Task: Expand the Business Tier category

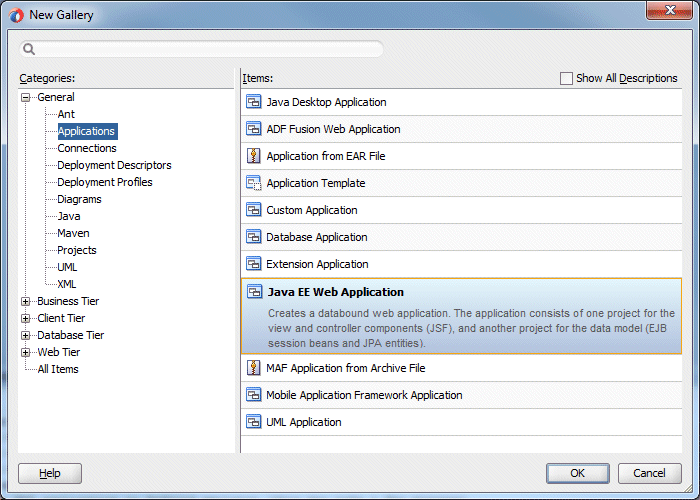Action: [25, 301]
